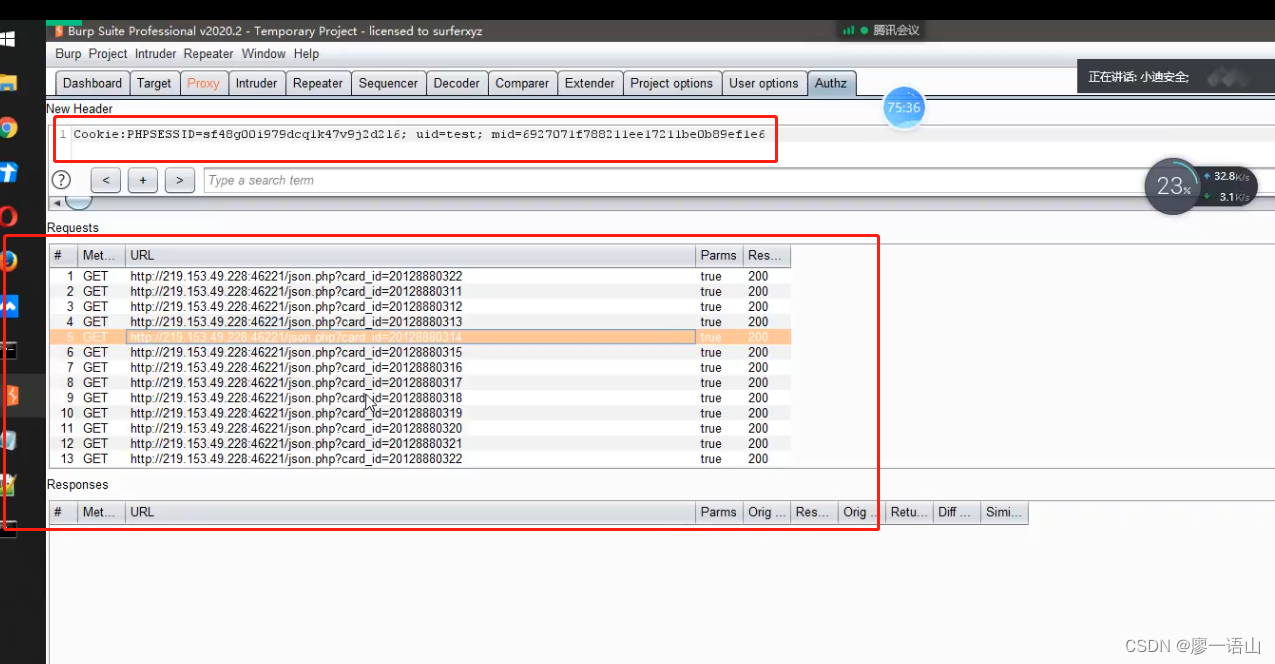This screenshot has width=1275, height=664.
Task: Click the Responses URL column header
Action: [x=411, y=512]
